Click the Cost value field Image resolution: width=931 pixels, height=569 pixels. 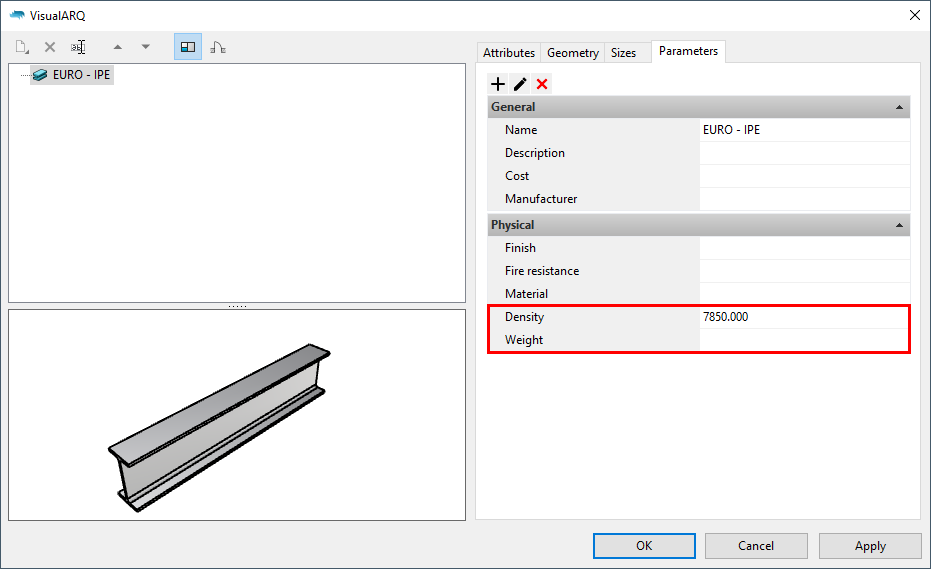805,176
